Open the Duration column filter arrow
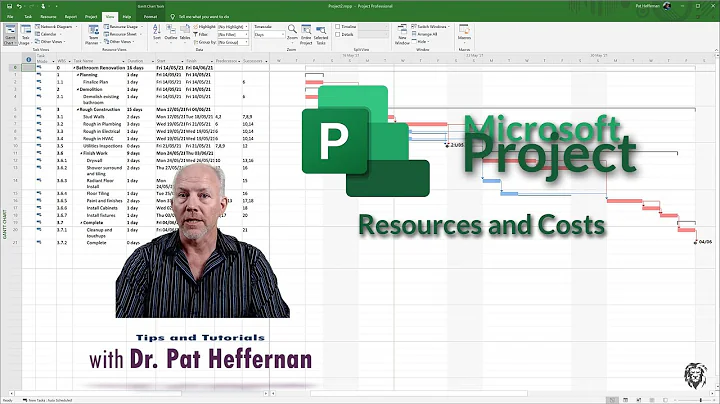 coord(152,61)
